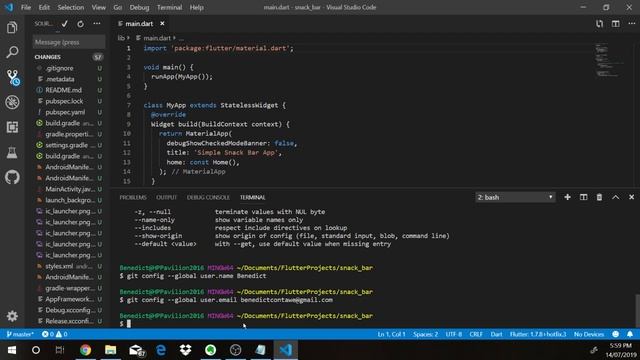Open the Terminal menu
Screen dimensions: 640x360
169,7
